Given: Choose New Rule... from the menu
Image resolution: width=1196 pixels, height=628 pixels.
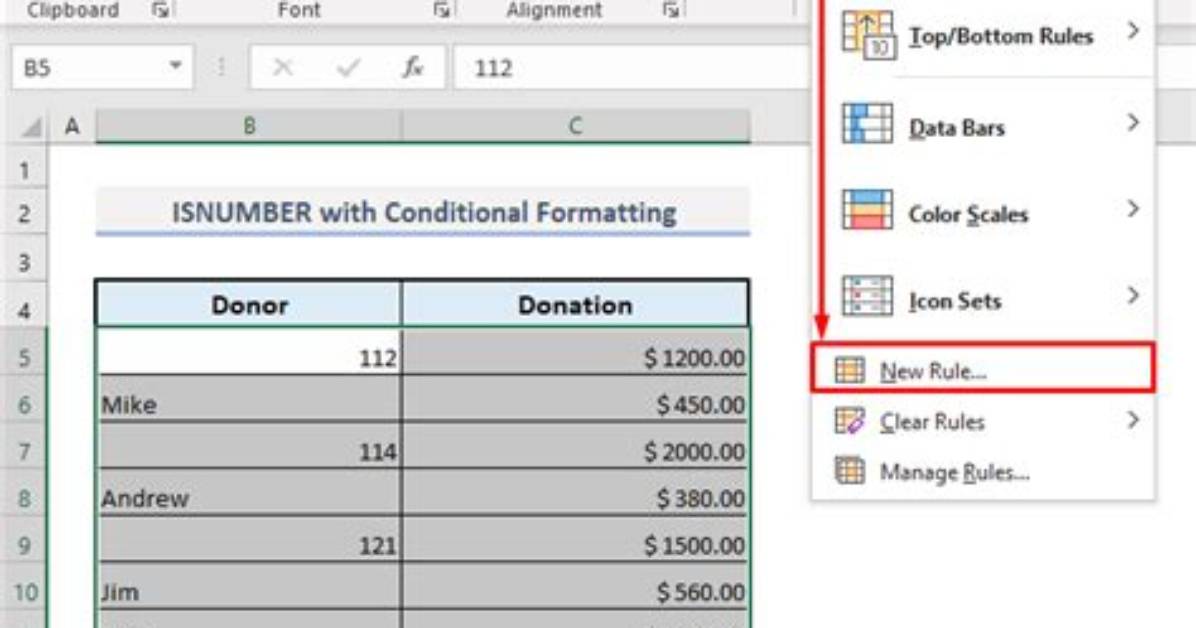Looking at the screenshot, I should pyautogui.click(x=983, y=369).
